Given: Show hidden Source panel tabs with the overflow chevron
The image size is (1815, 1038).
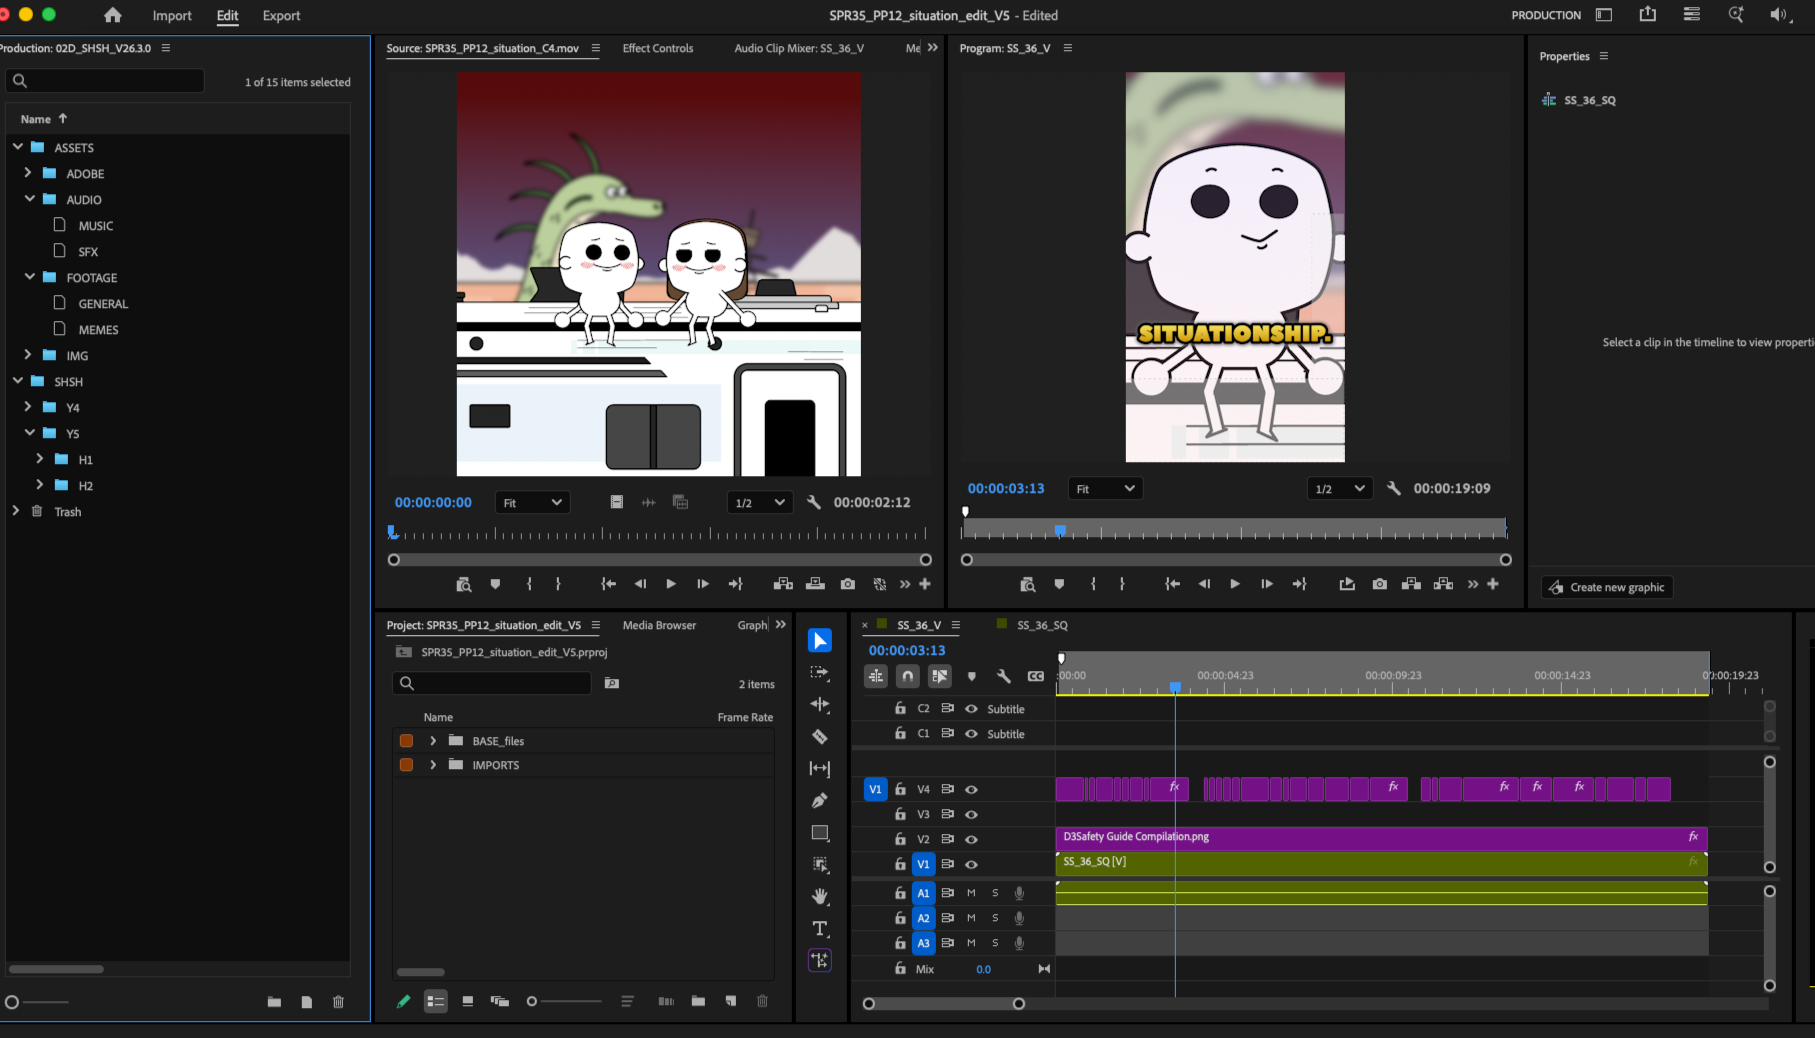Looking at the screenshot, I should [933, 47].
